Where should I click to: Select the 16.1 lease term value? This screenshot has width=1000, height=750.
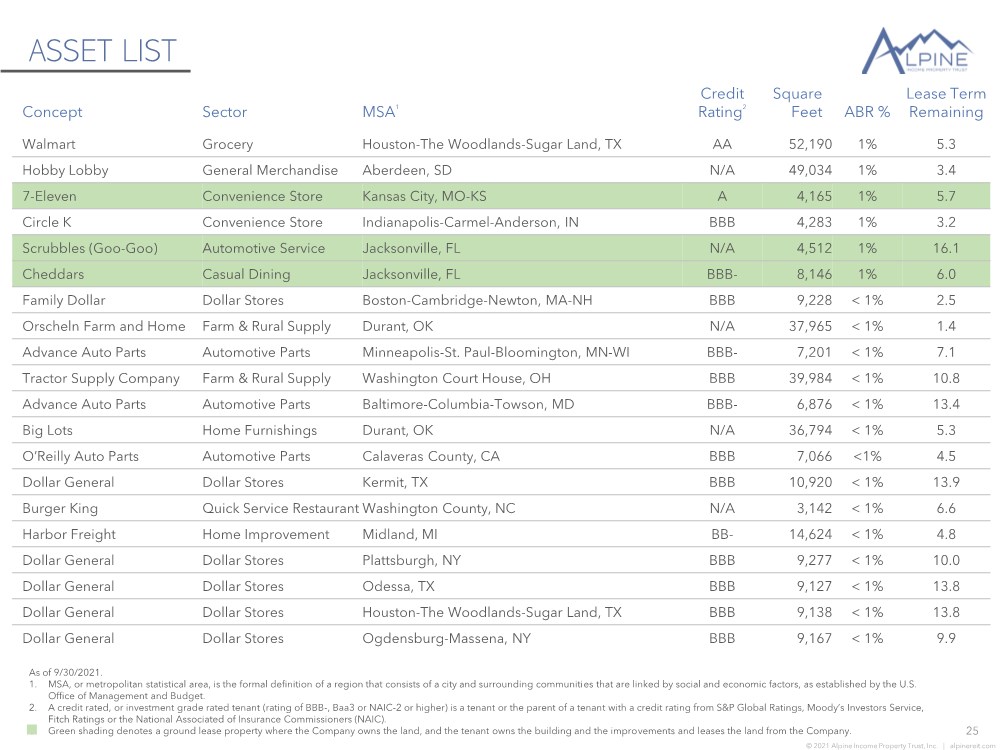point(946,249)
